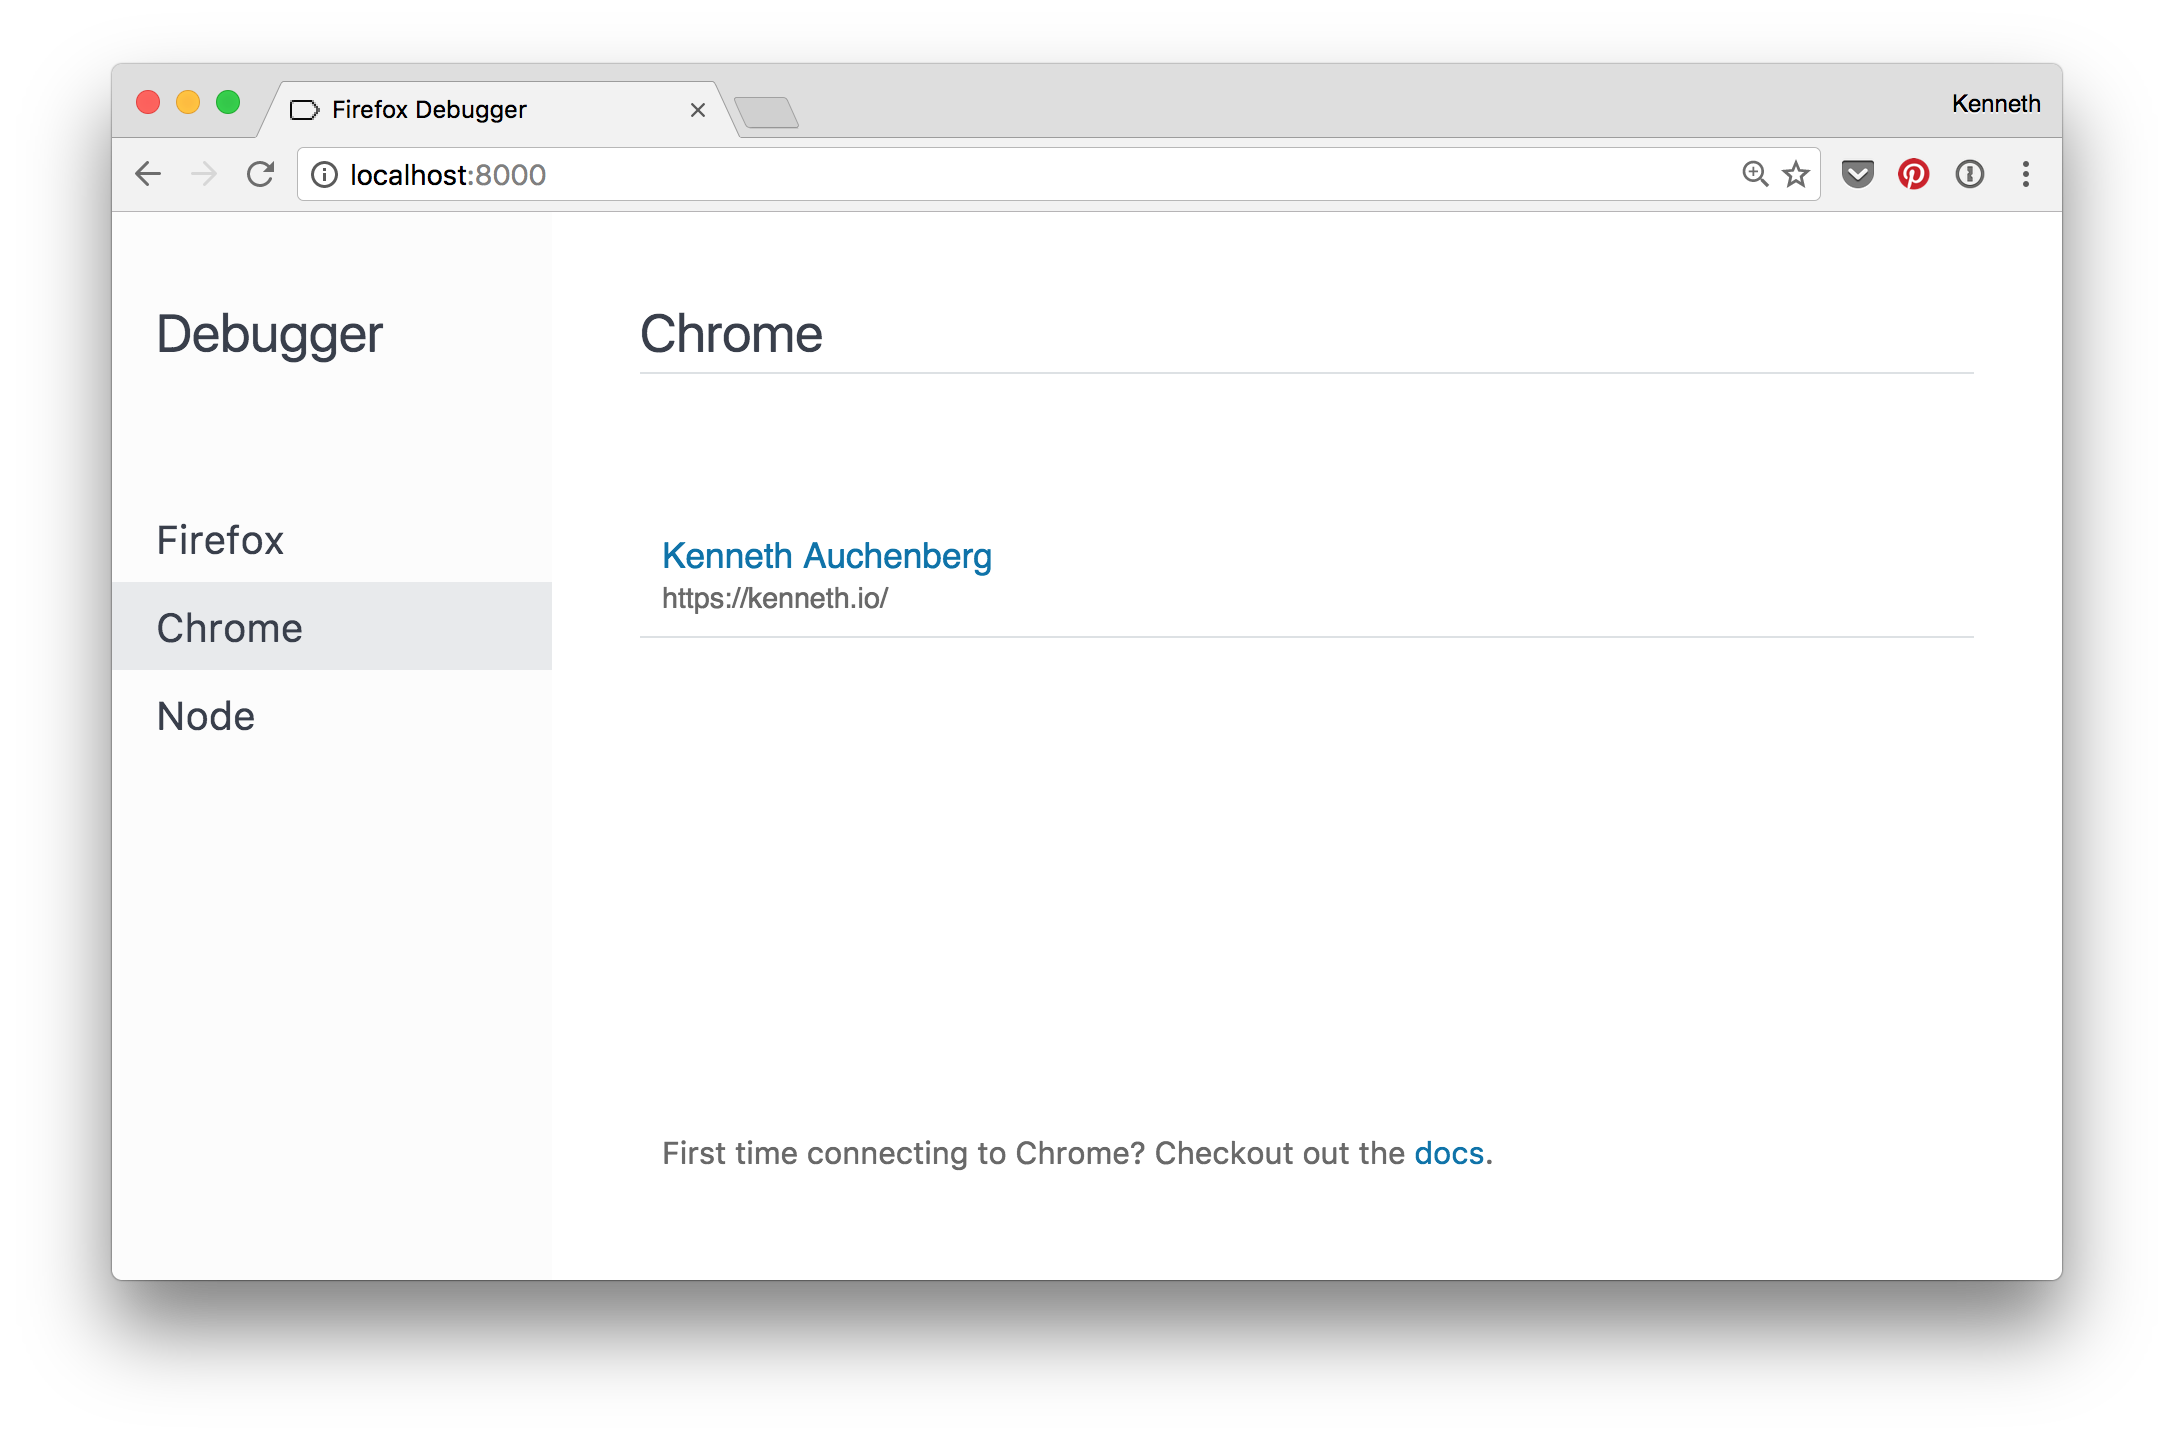Select Node in the sidebar
Image resolution: width=2174 pixels, height=1440 pixels.
(206, 716)
